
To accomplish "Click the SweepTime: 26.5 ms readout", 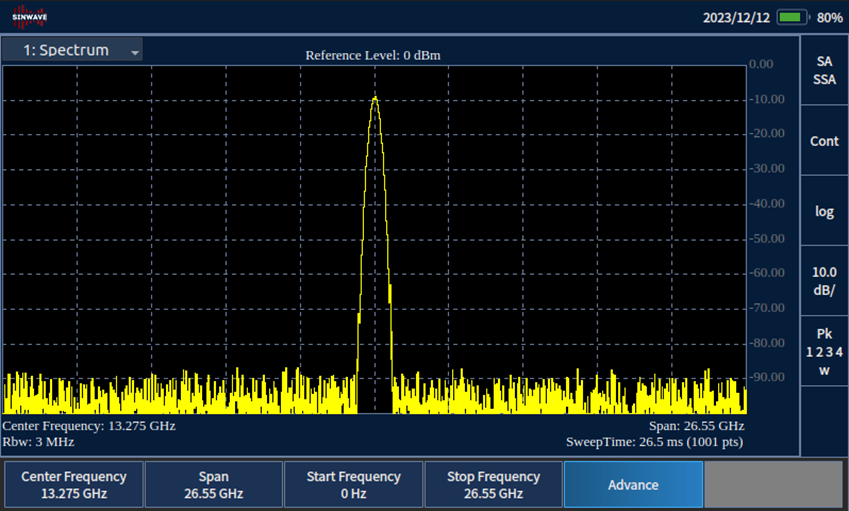I will click(x=655, y=441).
